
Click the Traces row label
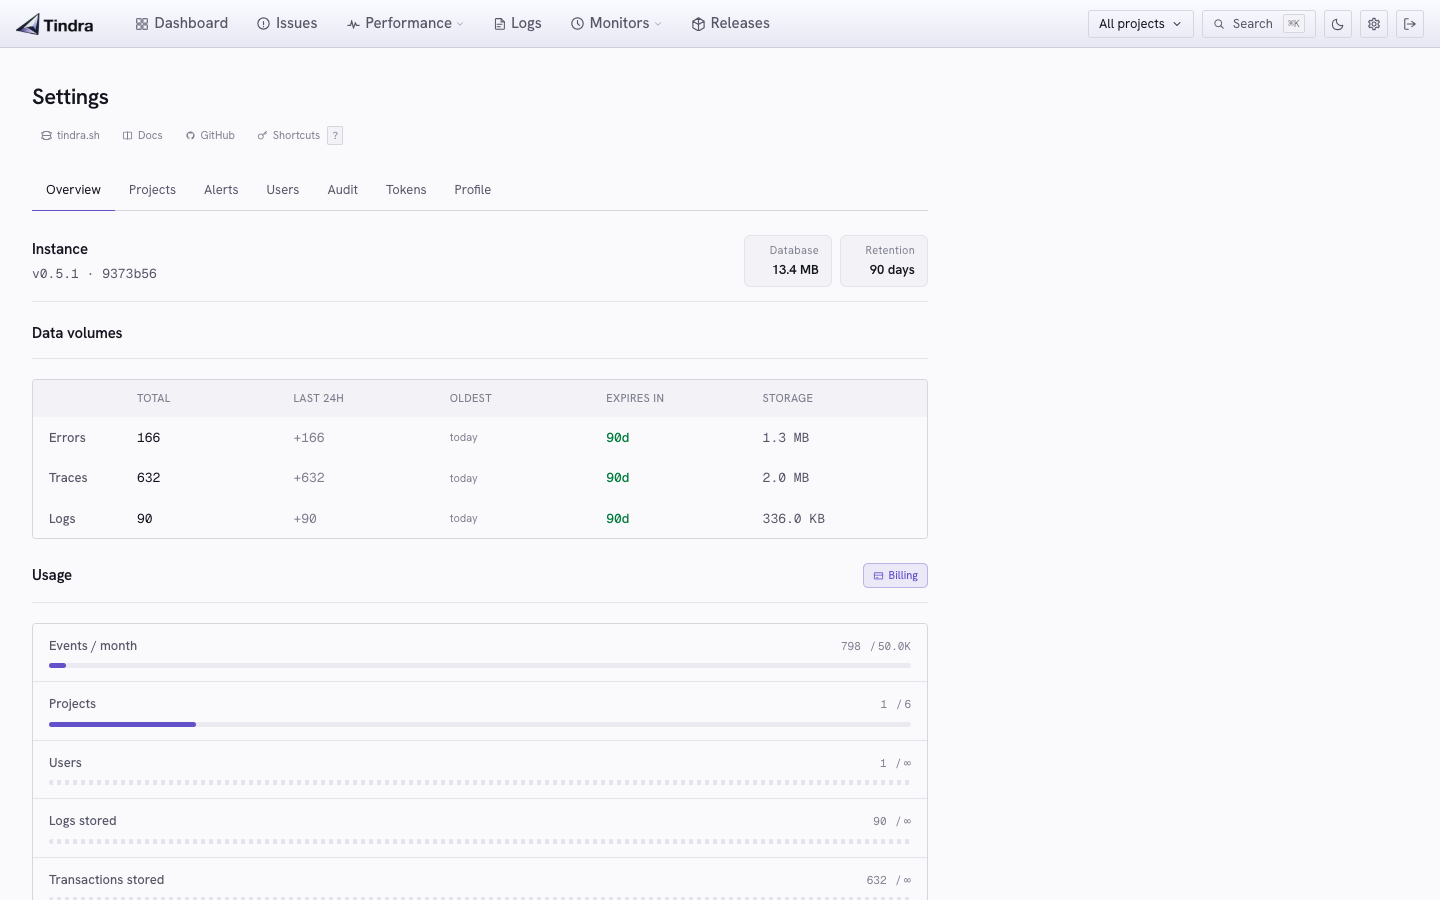pos(68,478)
